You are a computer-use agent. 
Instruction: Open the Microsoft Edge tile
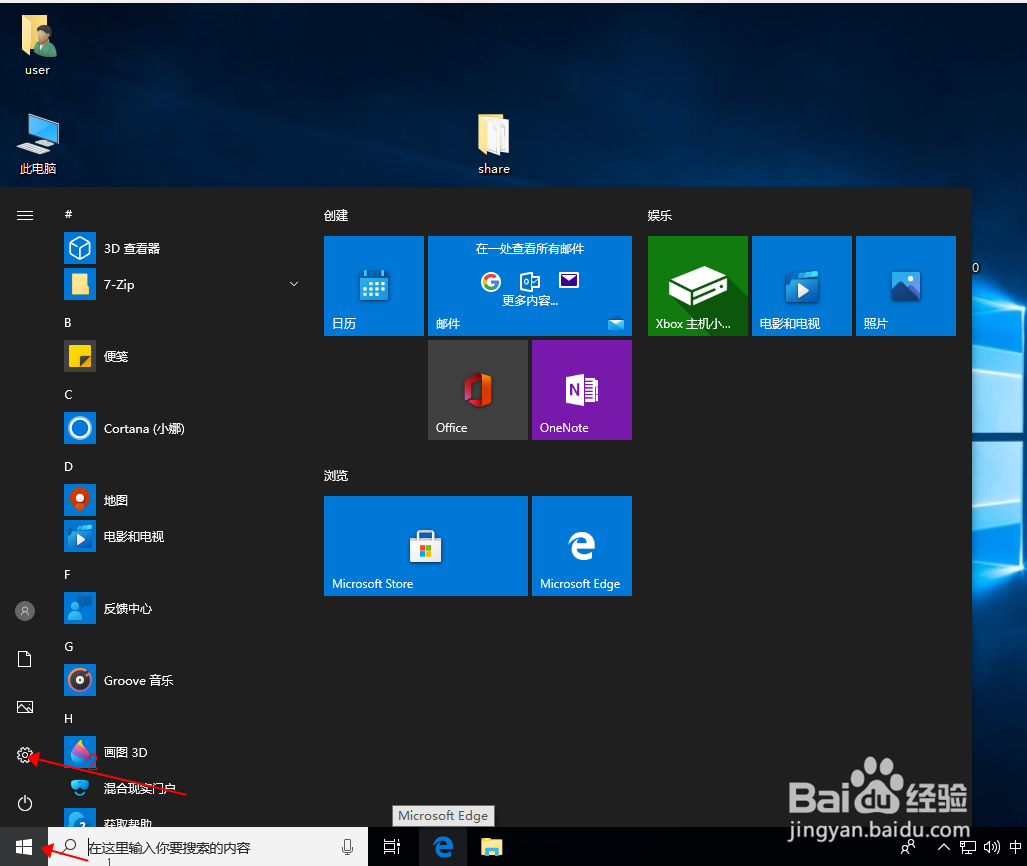coord(582,546)
